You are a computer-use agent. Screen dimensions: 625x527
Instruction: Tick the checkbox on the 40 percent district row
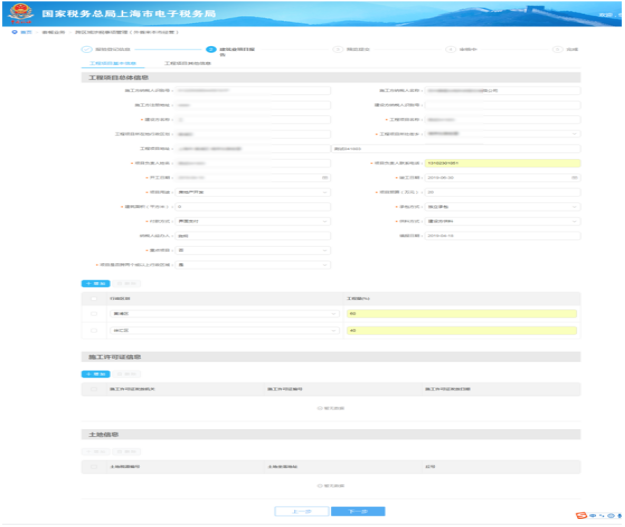tap(94, 330)
